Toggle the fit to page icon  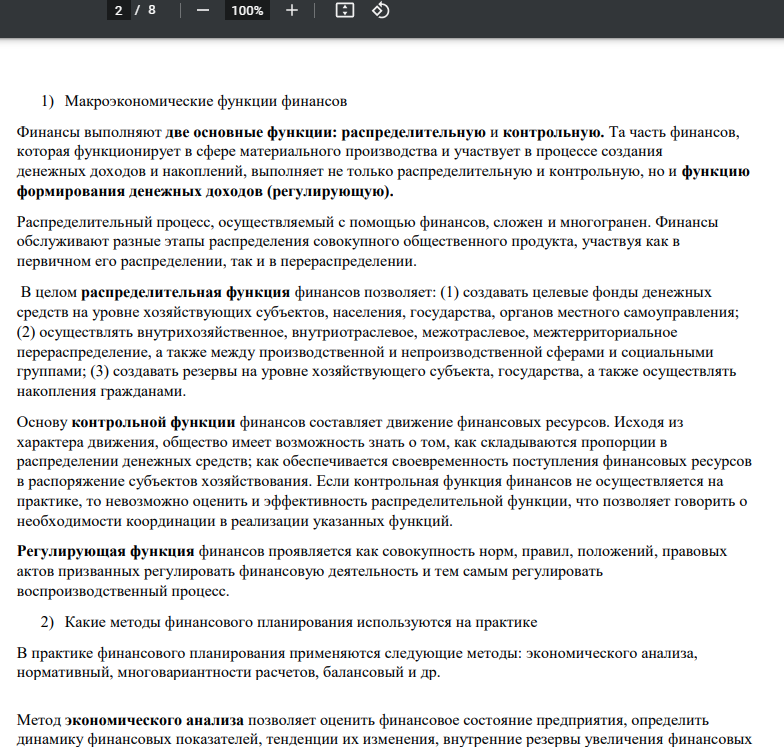point(344,11)
